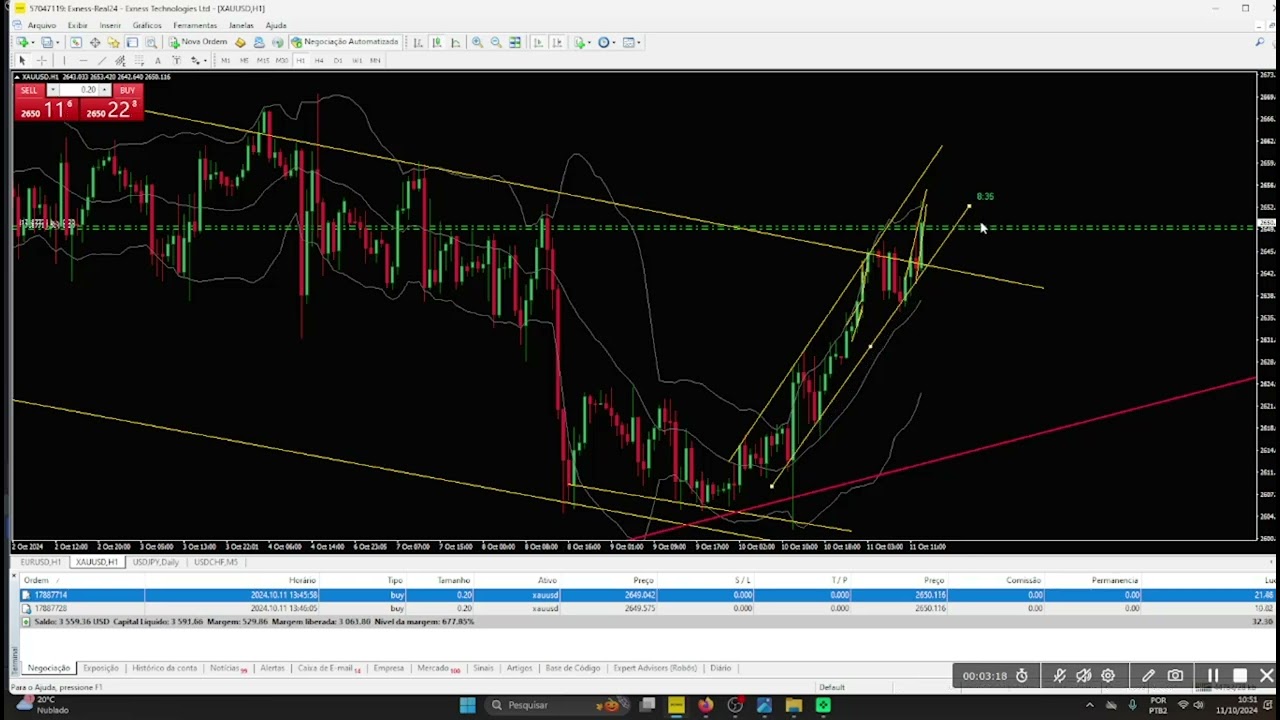Zoom in on the chart
Image resolution: width=1280 pixels, height=720 pixels.
click(477, 42)
